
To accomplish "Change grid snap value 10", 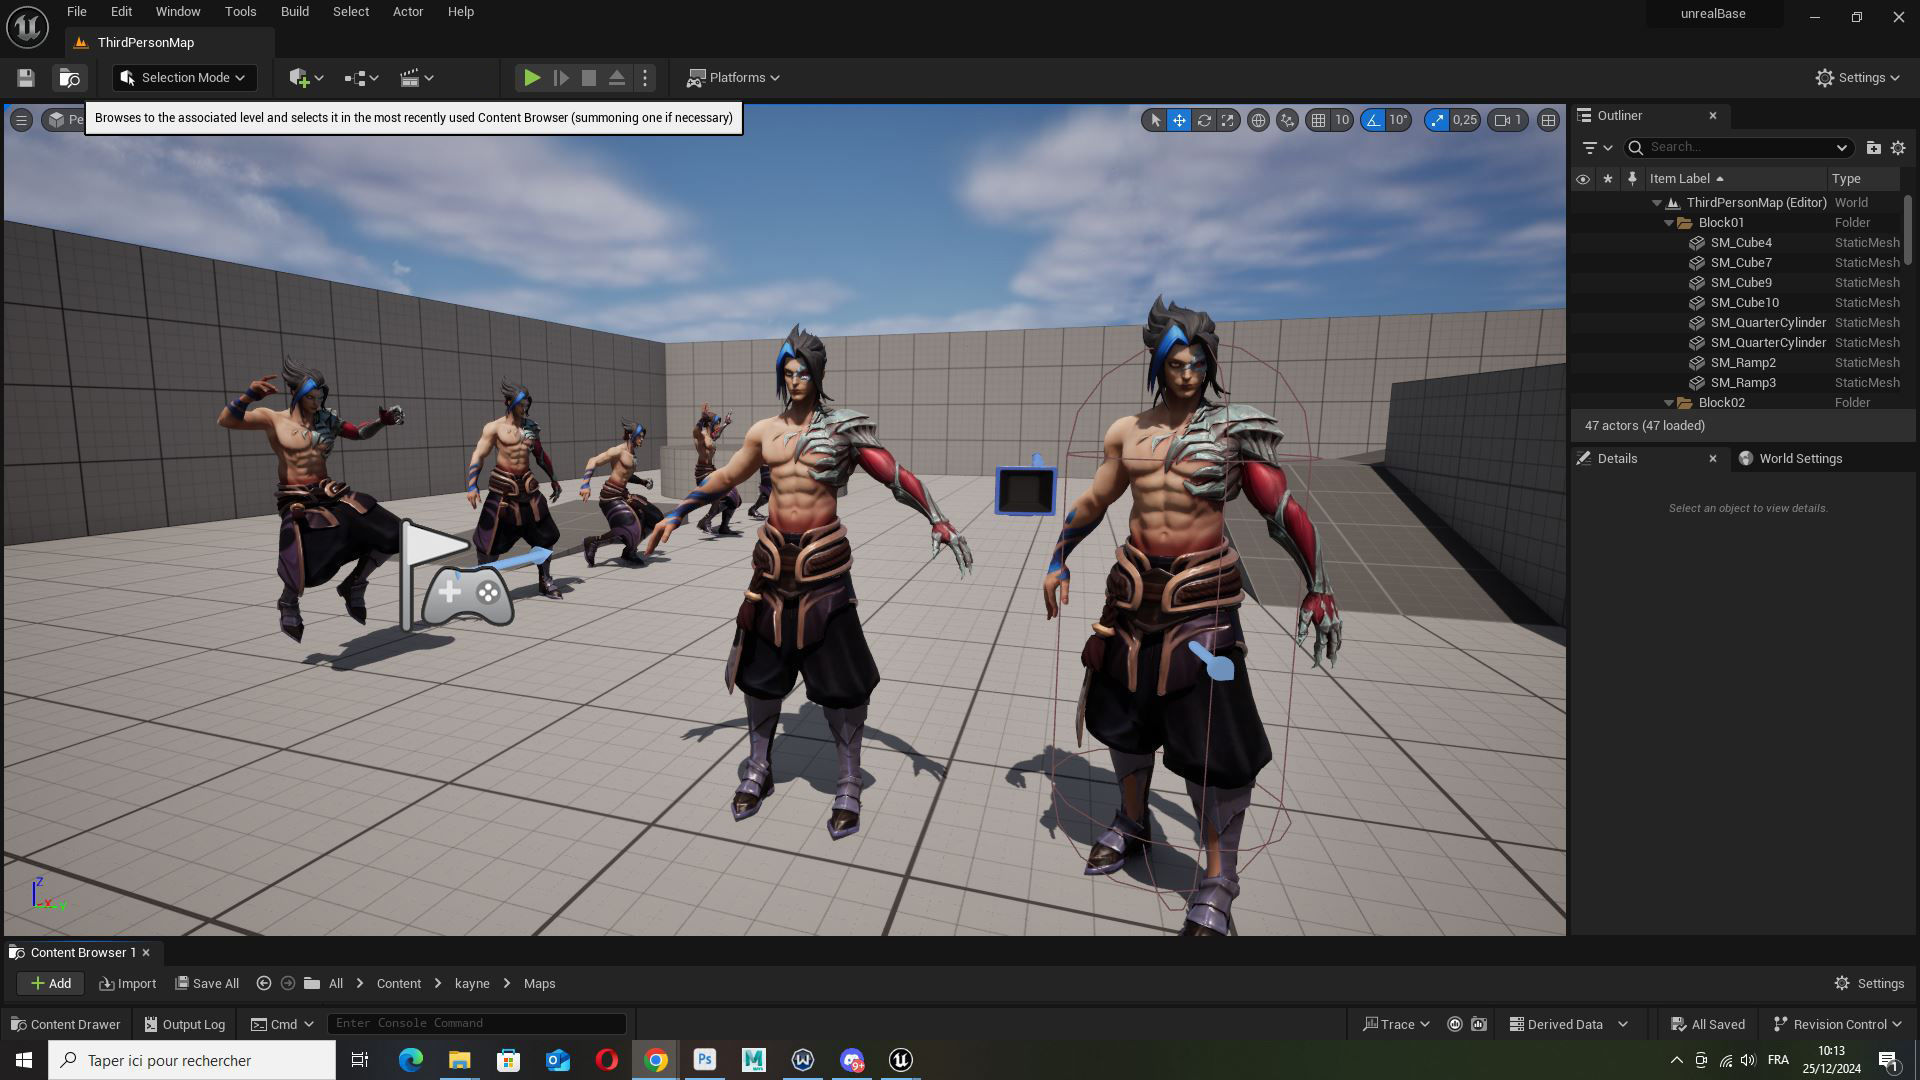I will tap(1342, 120).
